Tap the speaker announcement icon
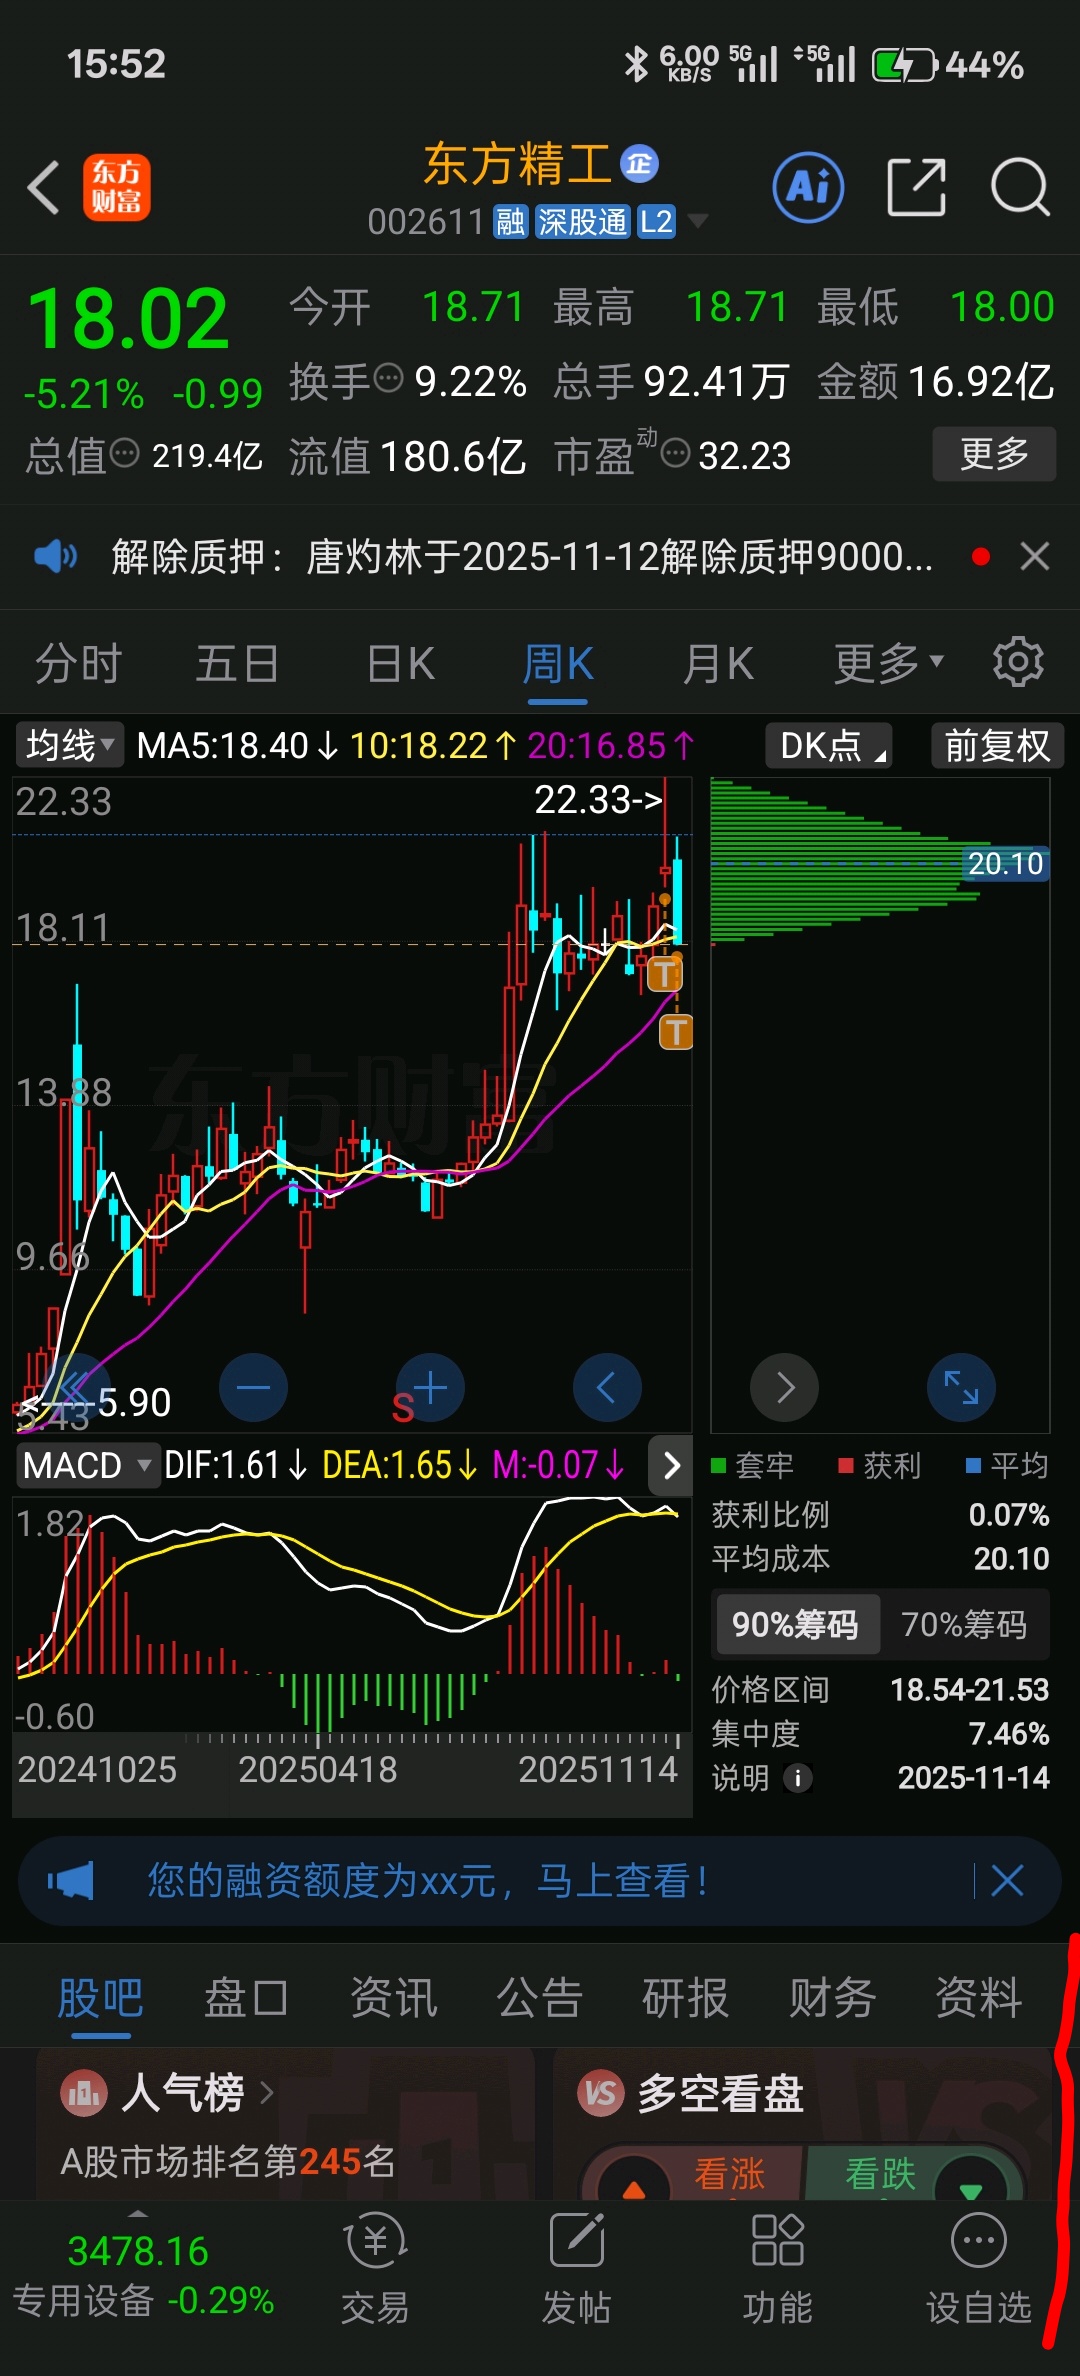 click(55, 556)
